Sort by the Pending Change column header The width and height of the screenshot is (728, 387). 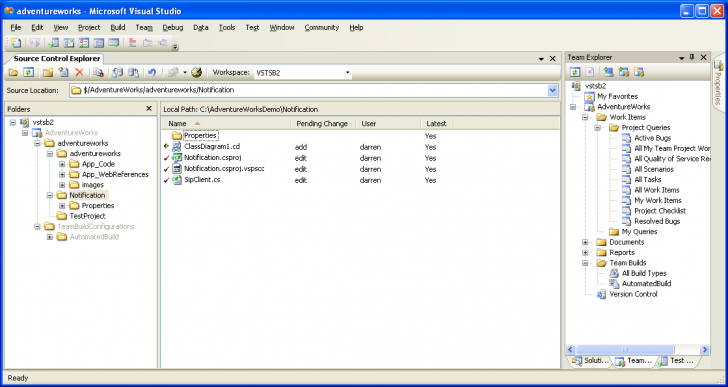point(323,123)
